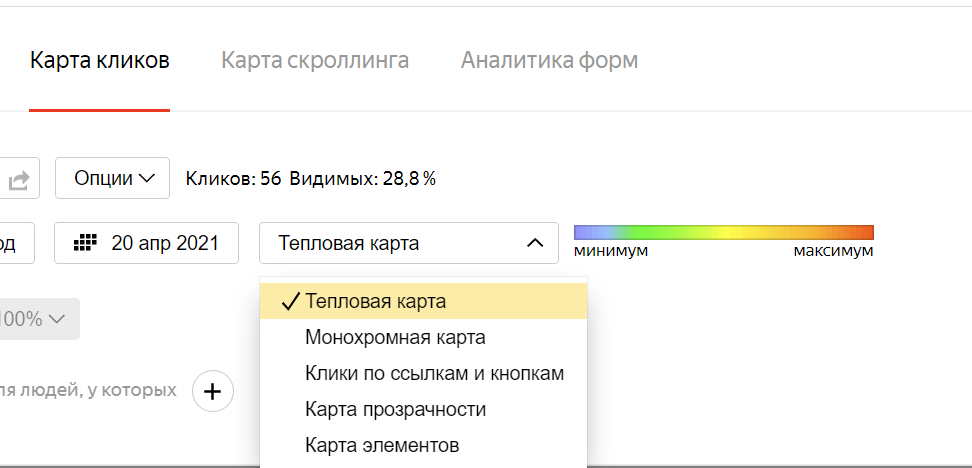Switch to Карта скроллинга tab
Screen dimensions: 972x468
pyautogui.click(x=315, y=61)
